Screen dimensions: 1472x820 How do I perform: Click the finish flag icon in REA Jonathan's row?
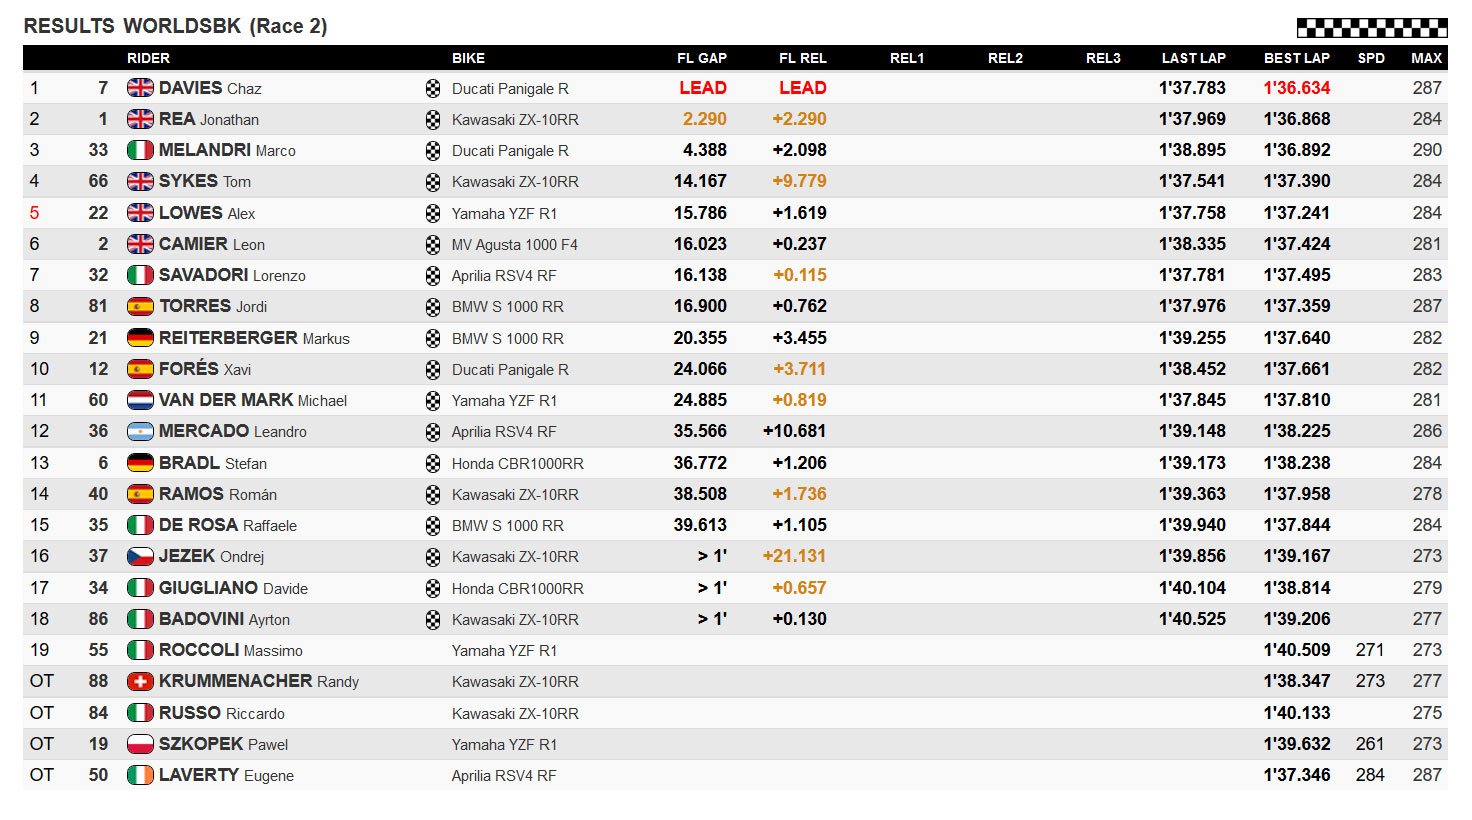(x=433, y=120)
